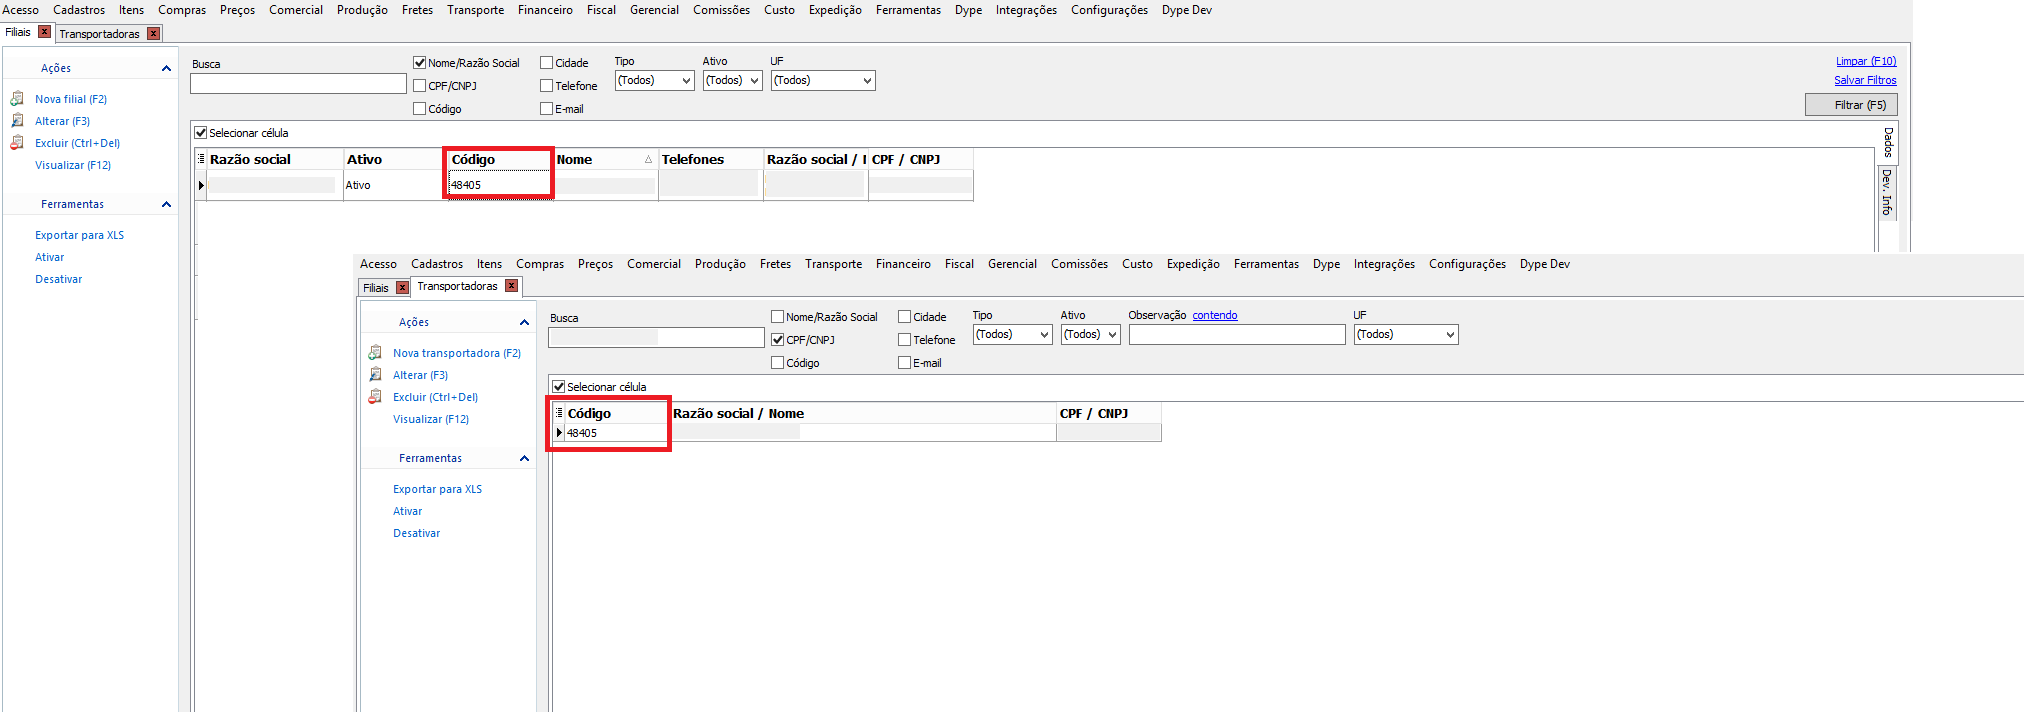
Task: Uncheck Nome/Razão Social in back window
Action: click(x=420, y=63)
